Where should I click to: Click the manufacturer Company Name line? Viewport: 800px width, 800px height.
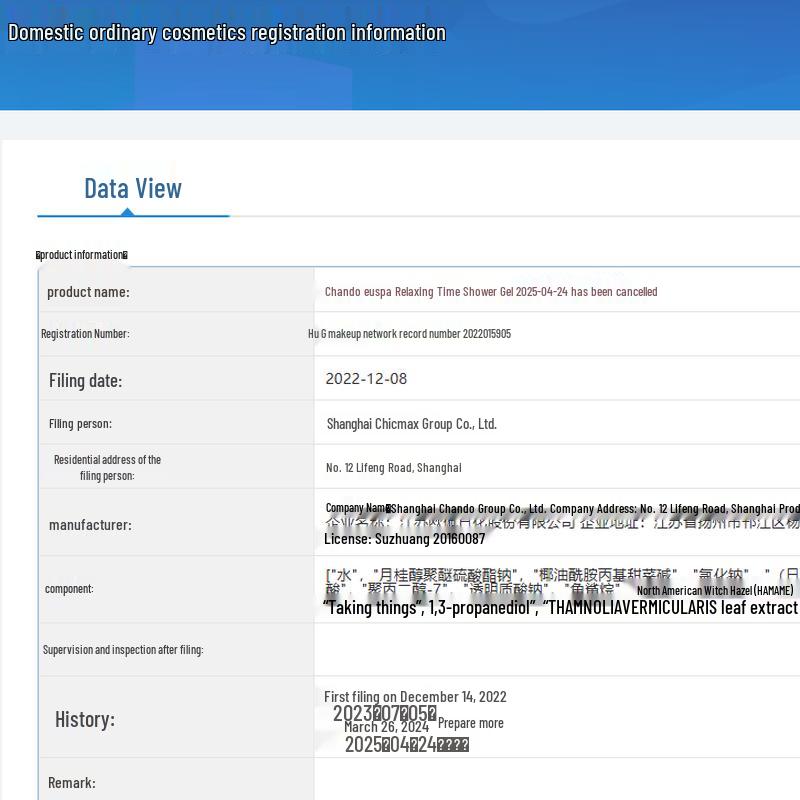[563, 508]
